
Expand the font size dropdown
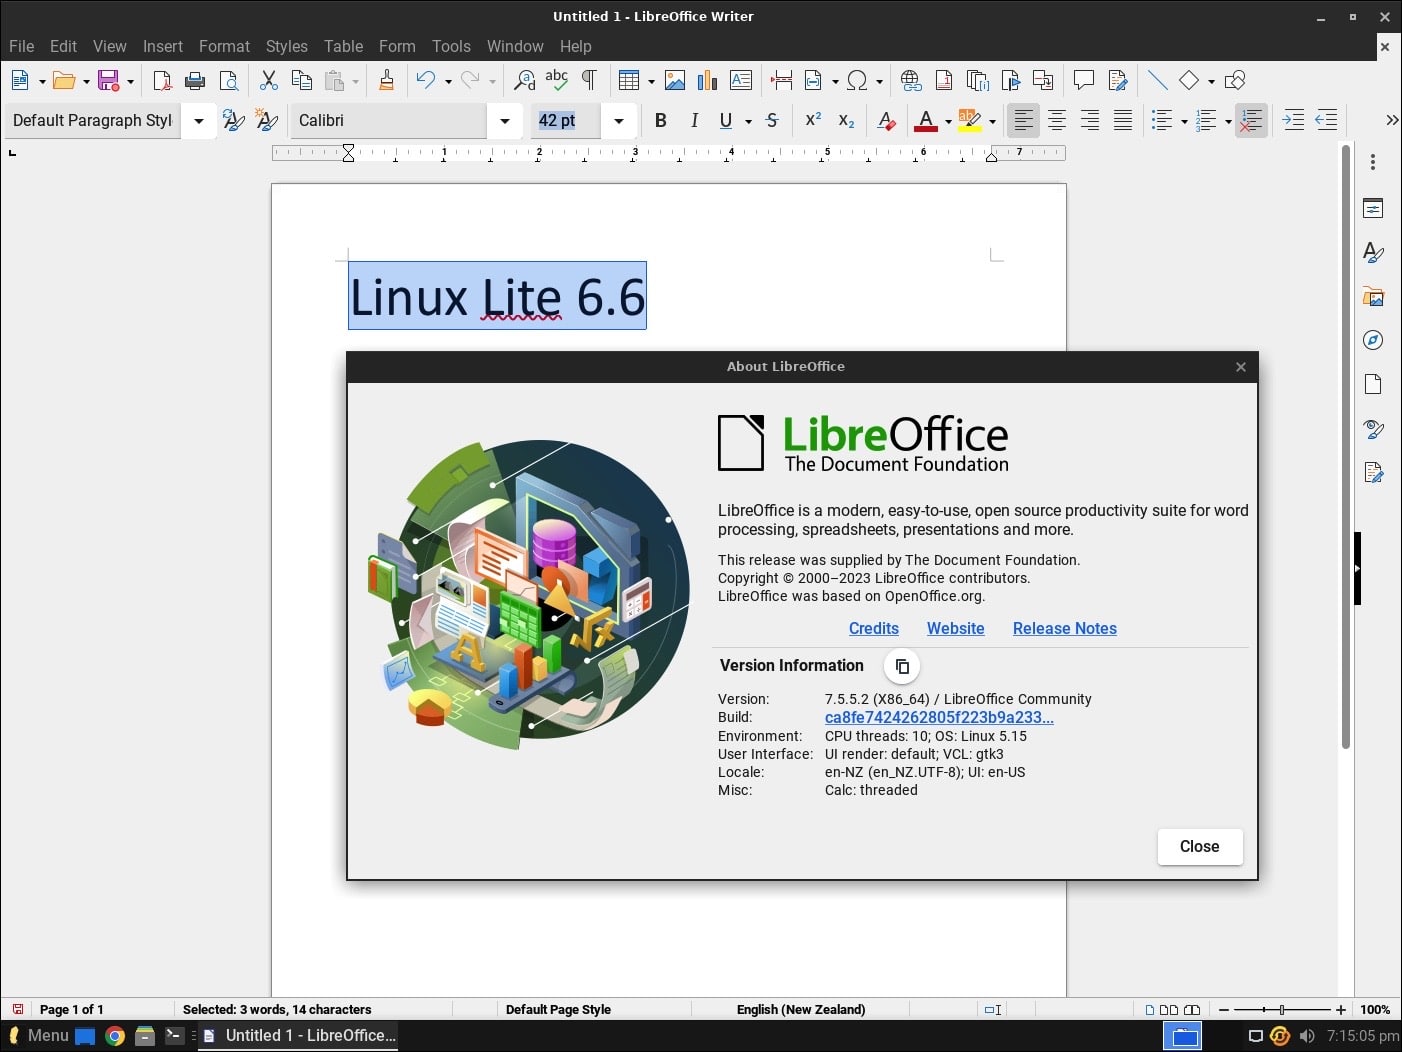pyautogui.click(x=618, y=120)
